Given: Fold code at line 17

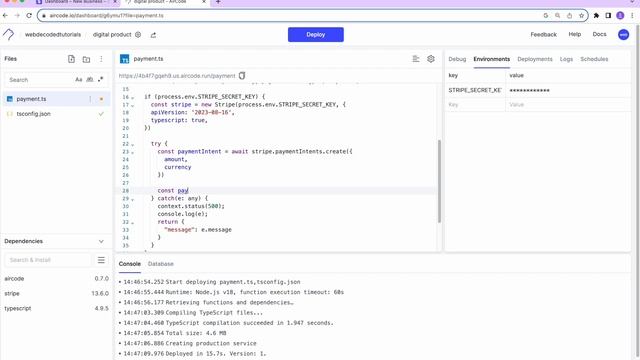Looking at the screenshot, I should point(132,105).
